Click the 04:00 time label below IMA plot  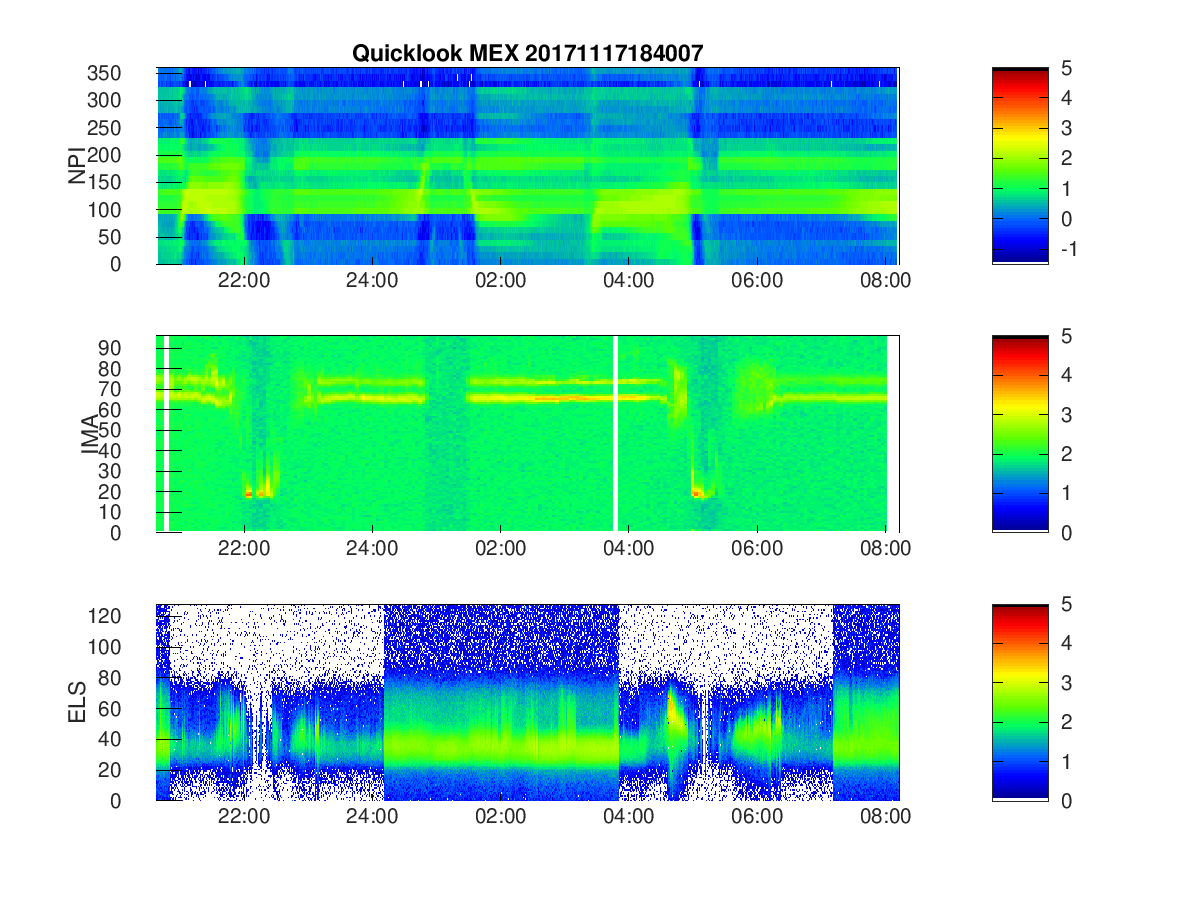tap(629, 549)
